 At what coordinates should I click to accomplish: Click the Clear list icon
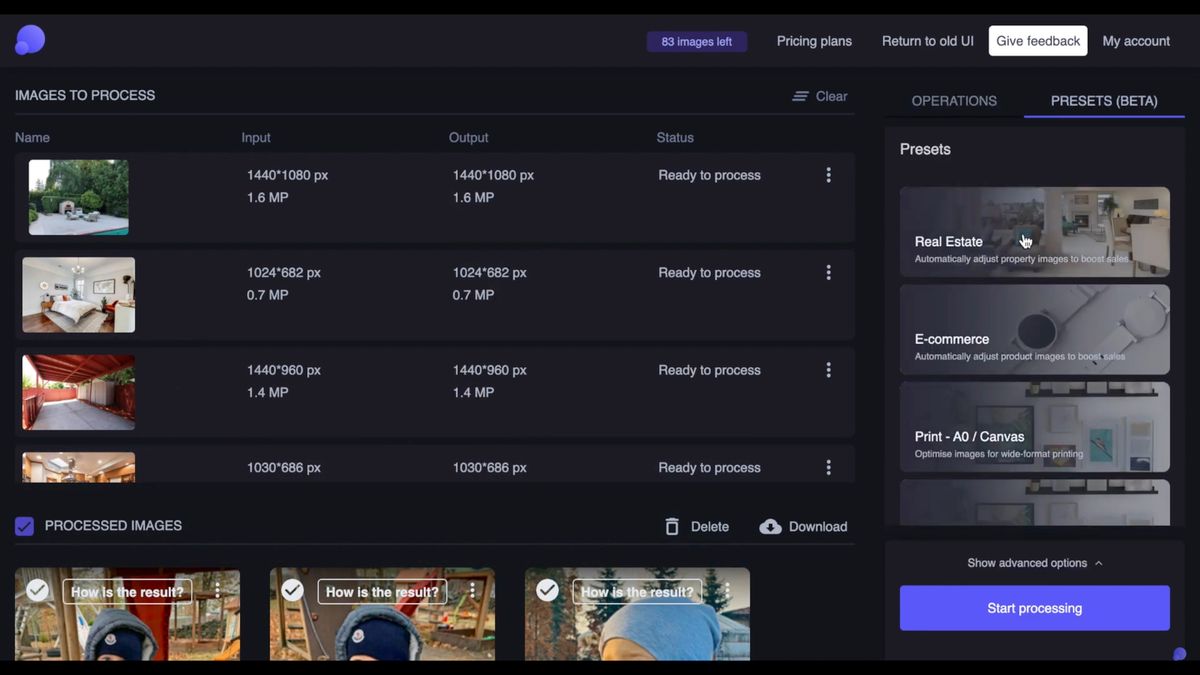pyautogui.click(x=800, y=96)
